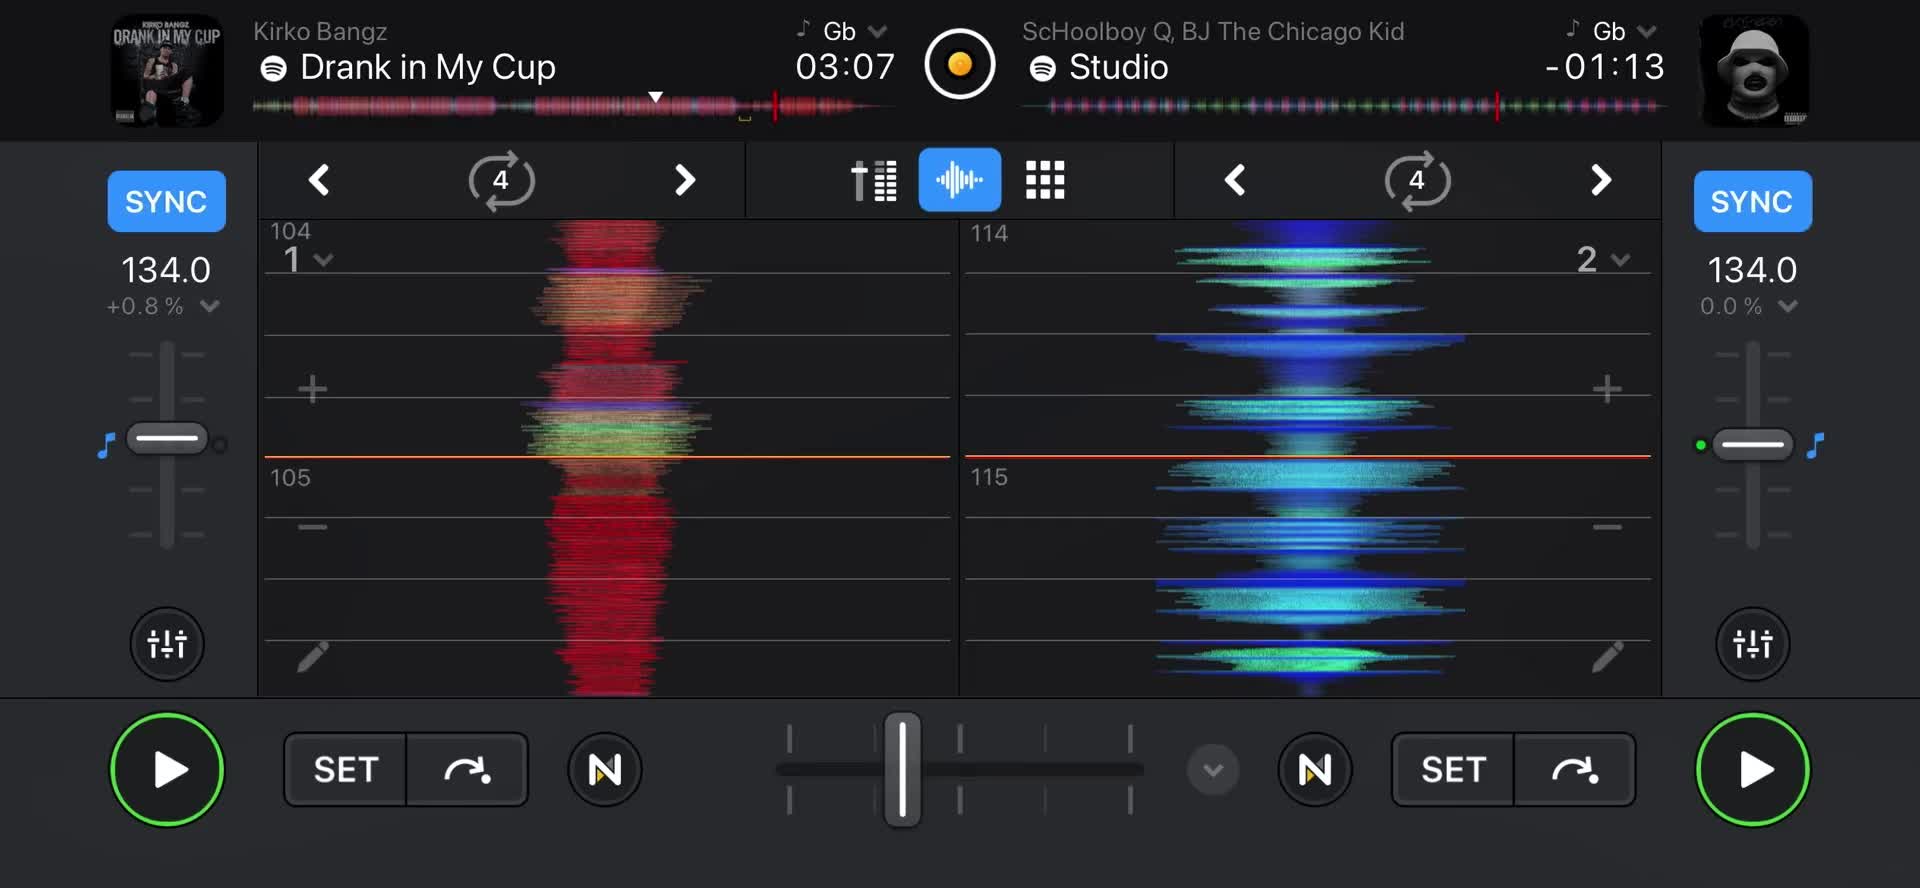Click the right deck time -01:13
1920x888 pixels.
[x=1605, y=67]
